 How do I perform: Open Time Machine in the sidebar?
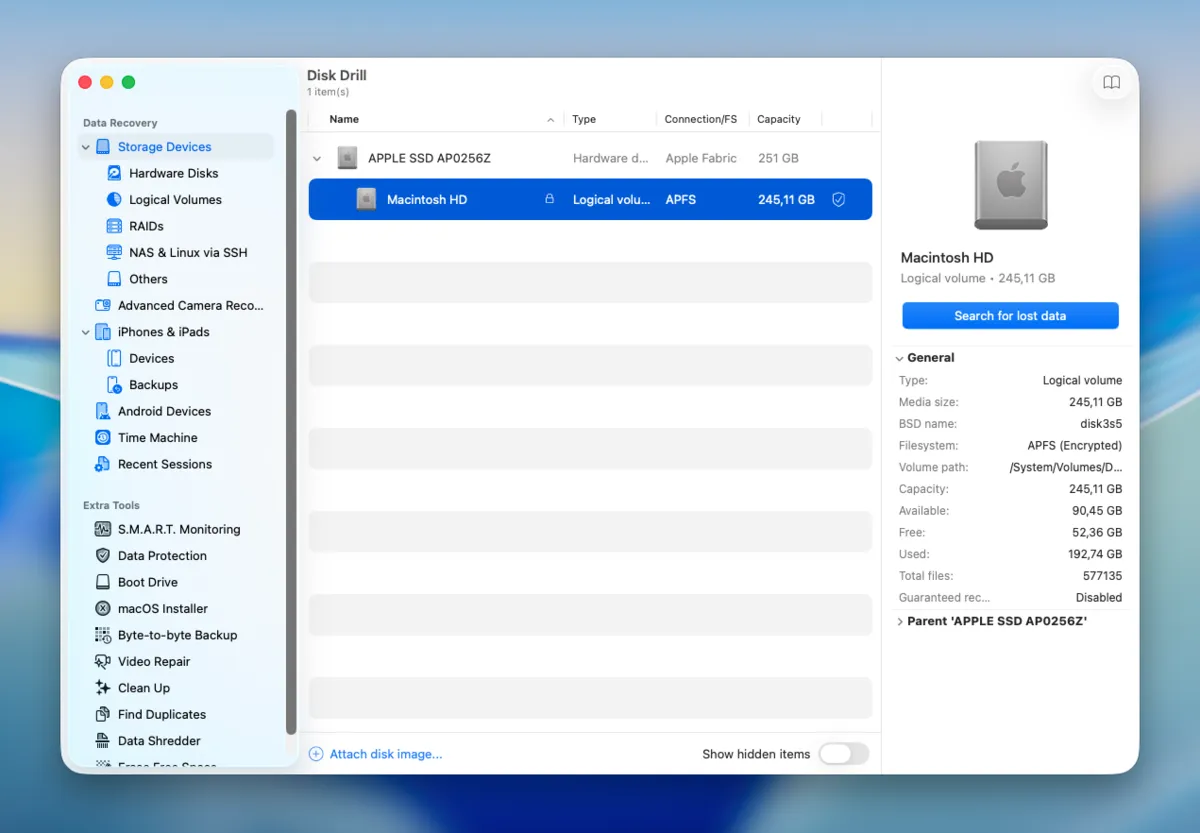158,438
